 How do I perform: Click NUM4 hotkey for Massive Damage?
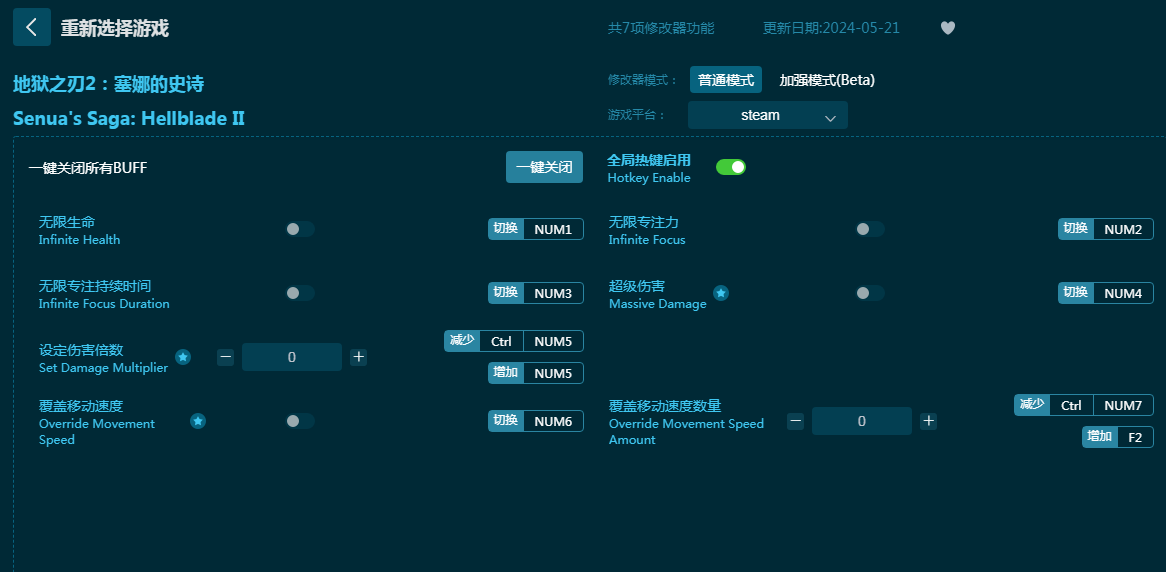pyautogui.click(x=1123, y=293)
